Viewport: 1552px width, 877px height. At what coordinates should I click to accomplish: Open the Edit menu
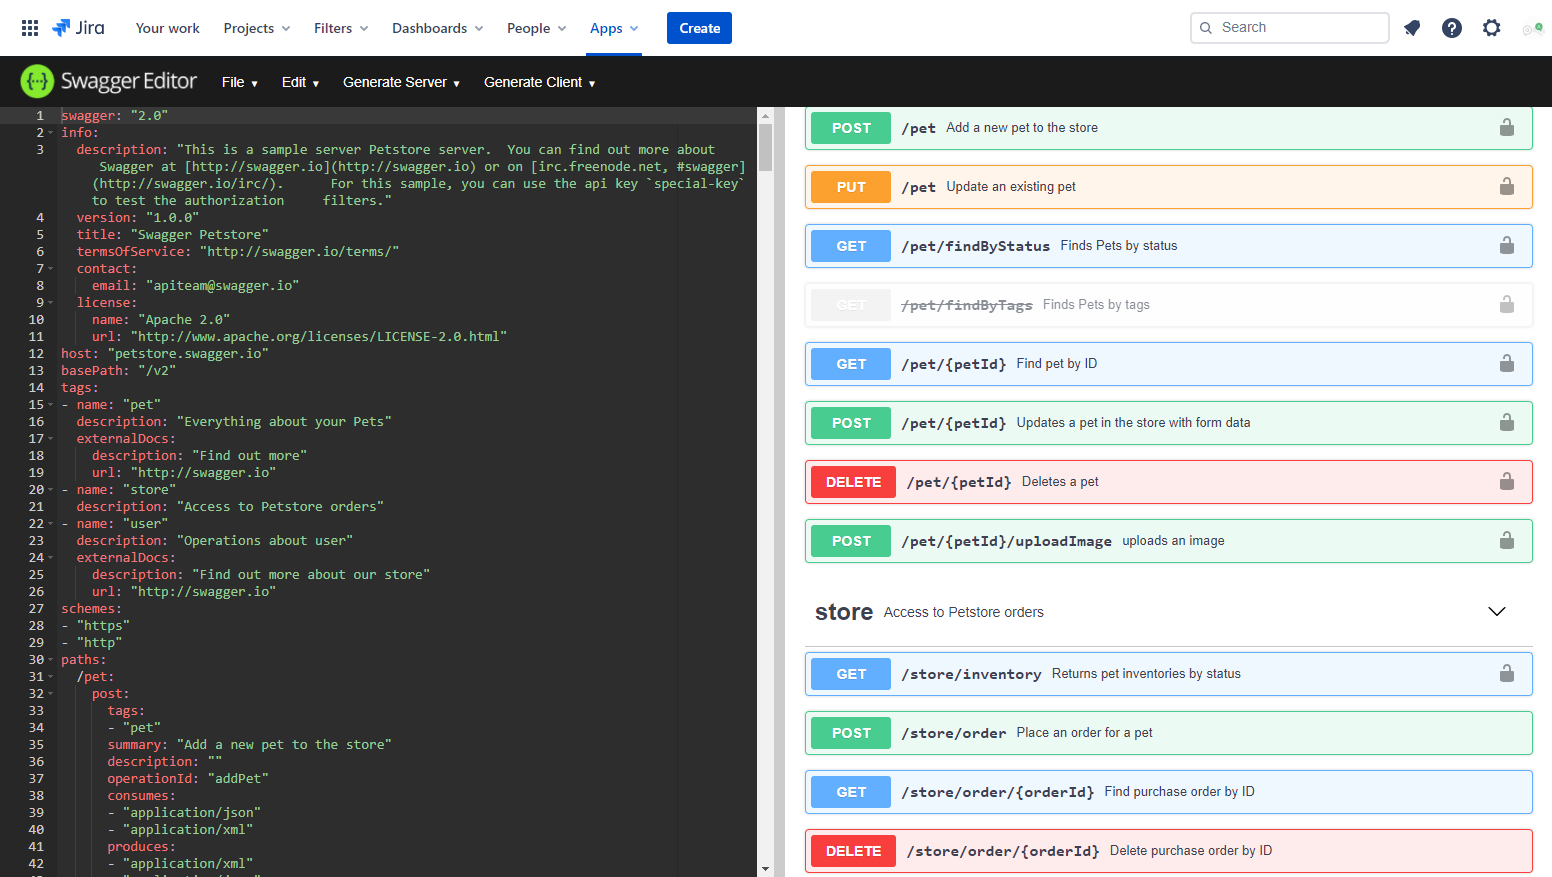point(300,82)
